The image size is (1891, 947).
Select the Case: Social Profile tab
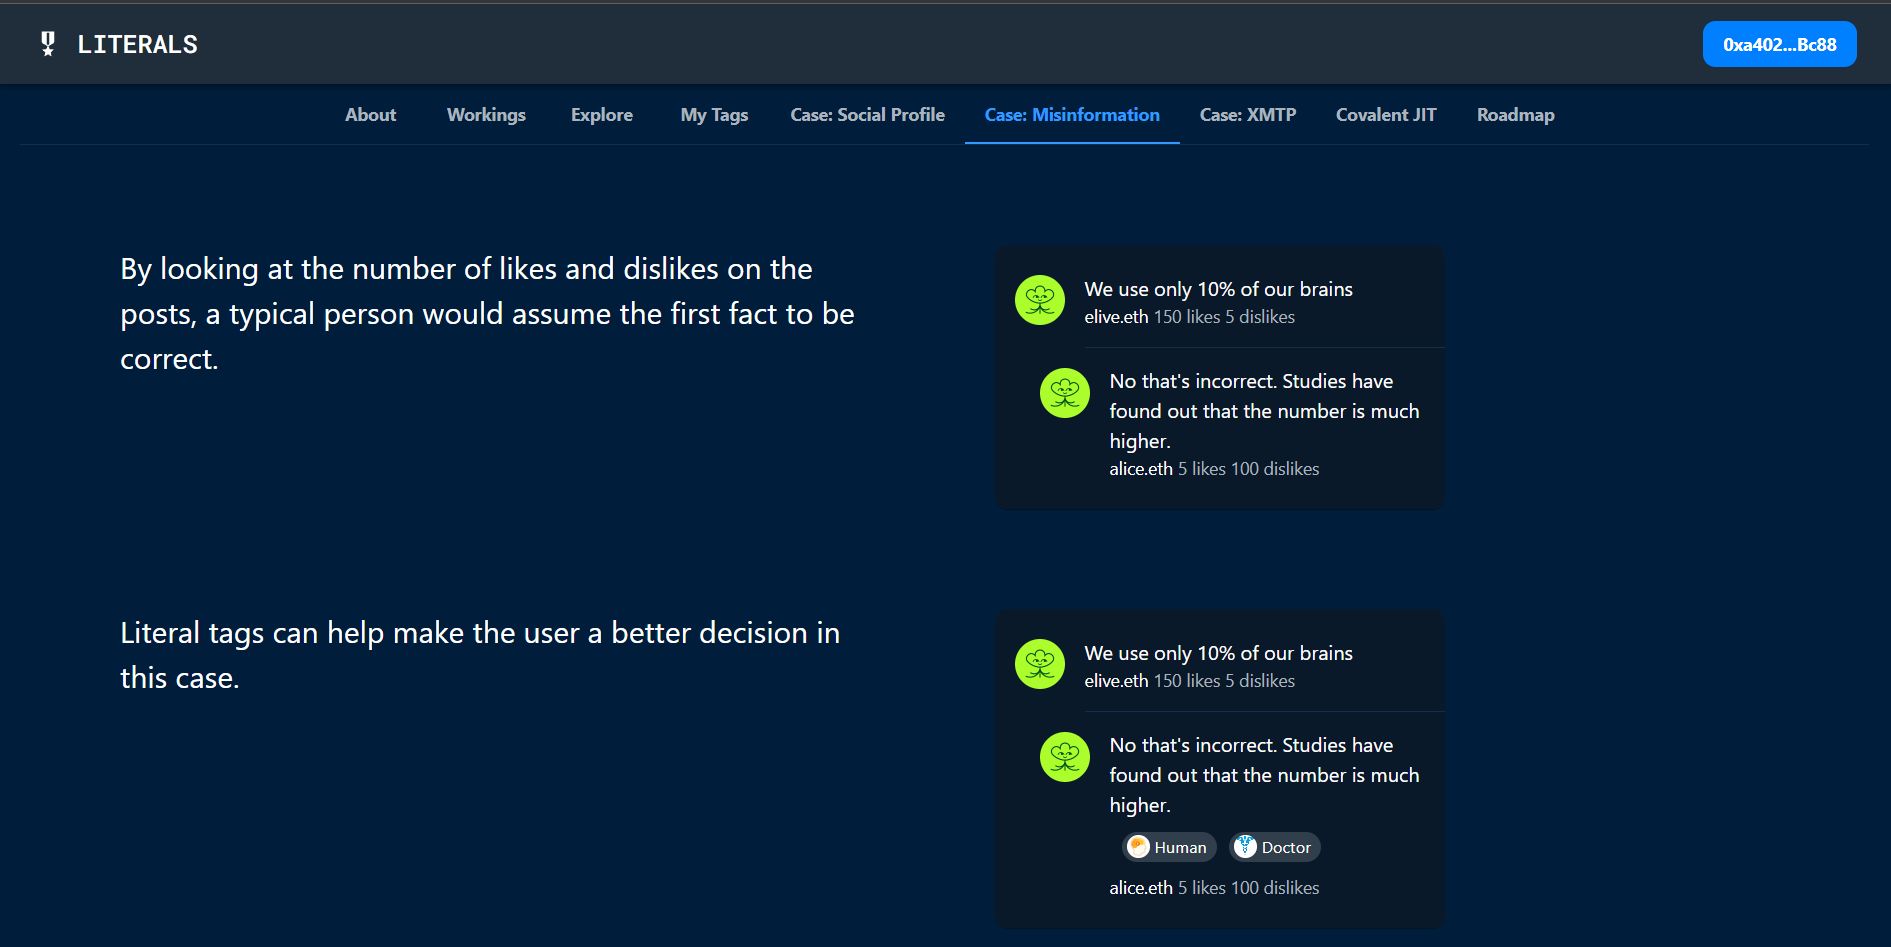coord(867,115)
